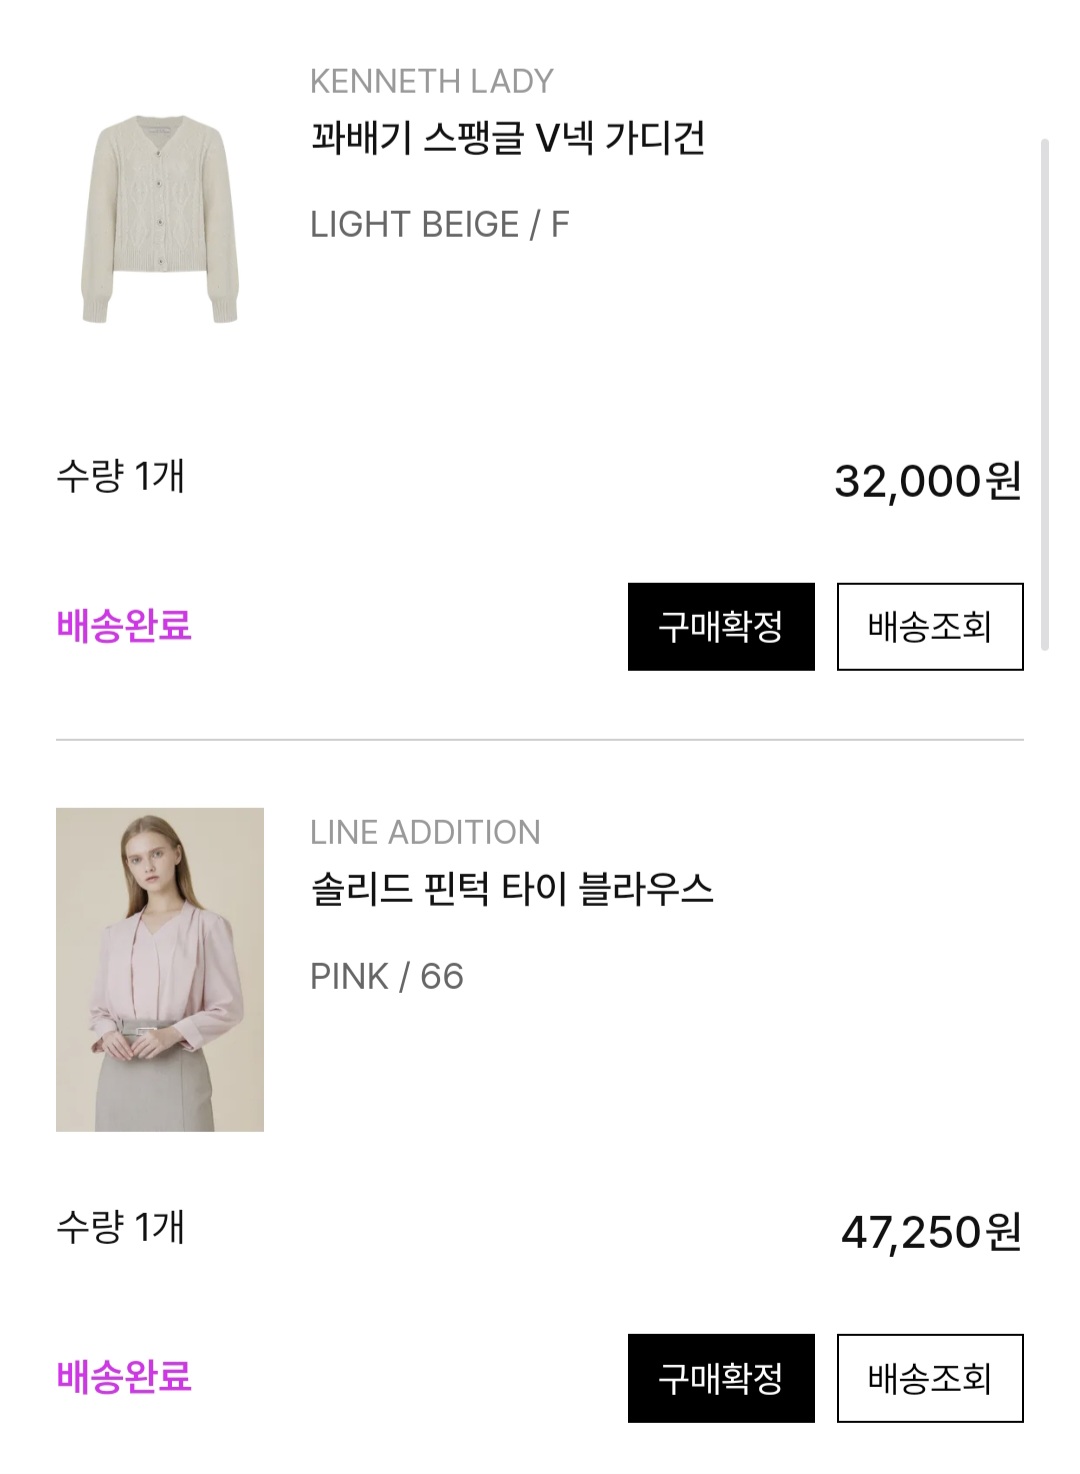
Task: Tap the blouse's 수량 1개 quantity label
Action: [120, 1227]
